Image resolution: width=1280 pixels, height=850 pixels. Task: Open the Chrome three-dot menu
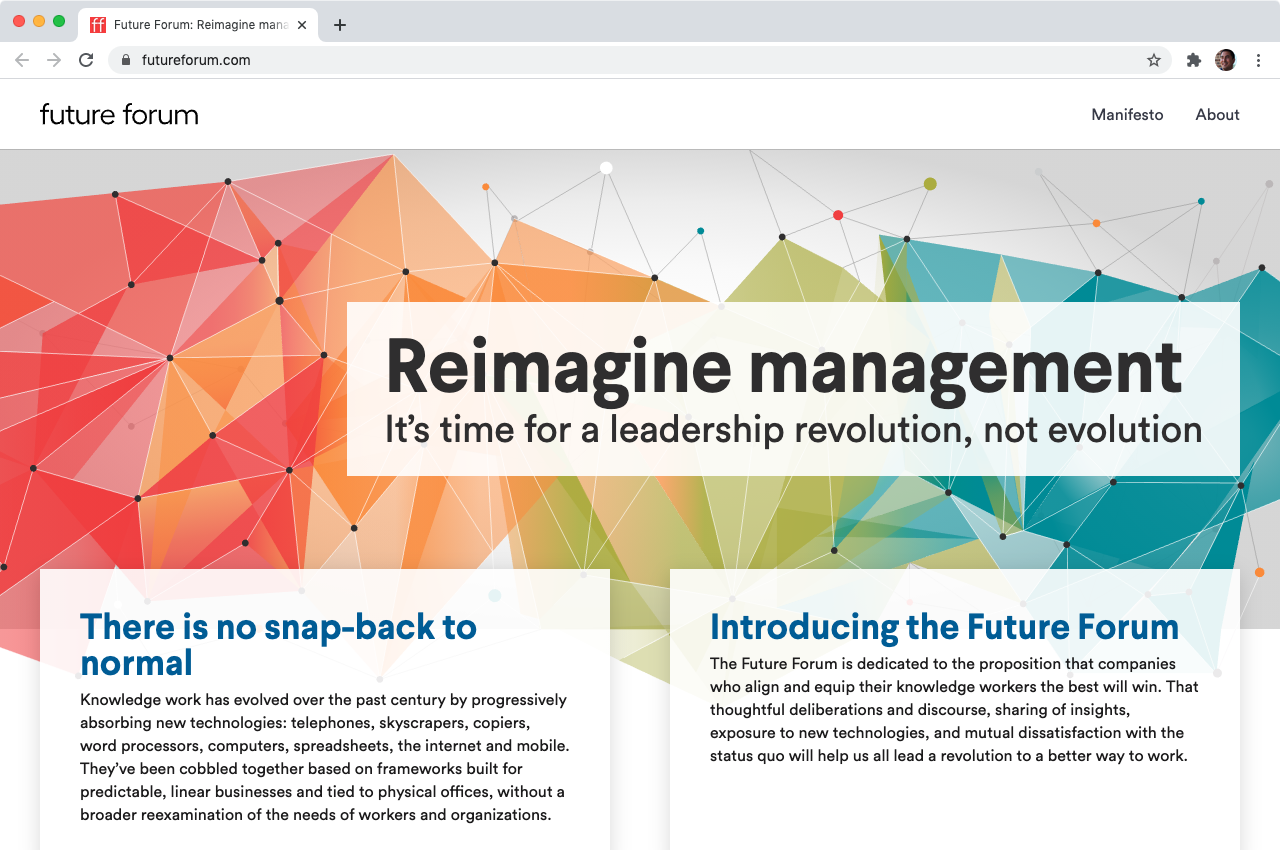[1258, 60]
